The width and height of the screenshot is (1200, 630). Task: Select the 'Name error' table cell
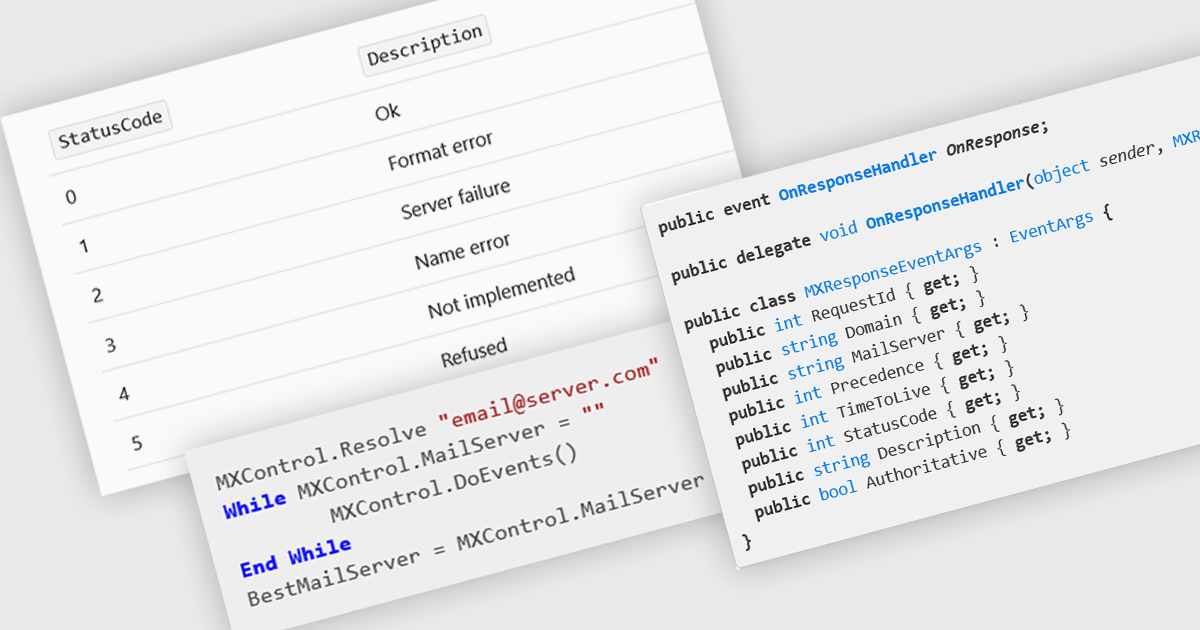coord(463,252)
